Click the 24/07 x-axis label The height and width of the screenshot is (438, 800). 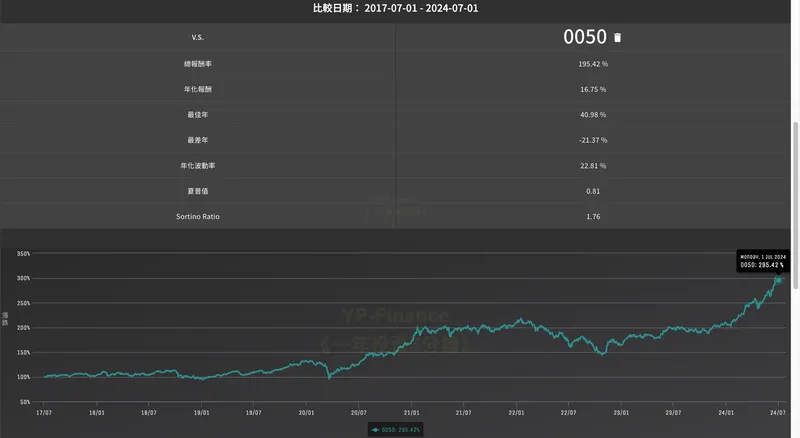[778, 412]
